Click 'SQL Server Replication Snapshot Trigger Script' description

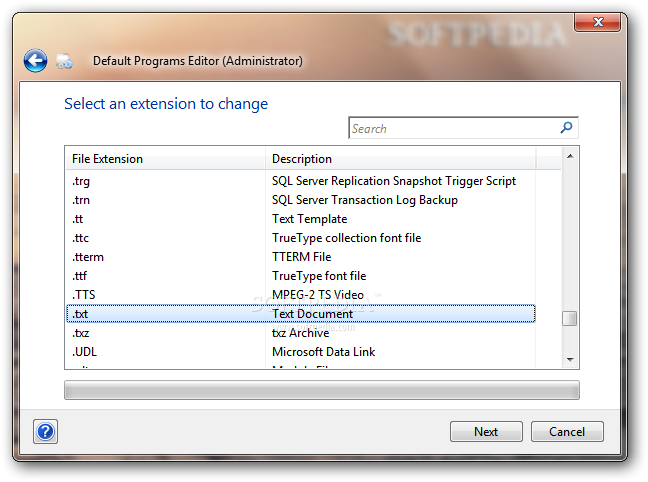[x=394, y=181]
